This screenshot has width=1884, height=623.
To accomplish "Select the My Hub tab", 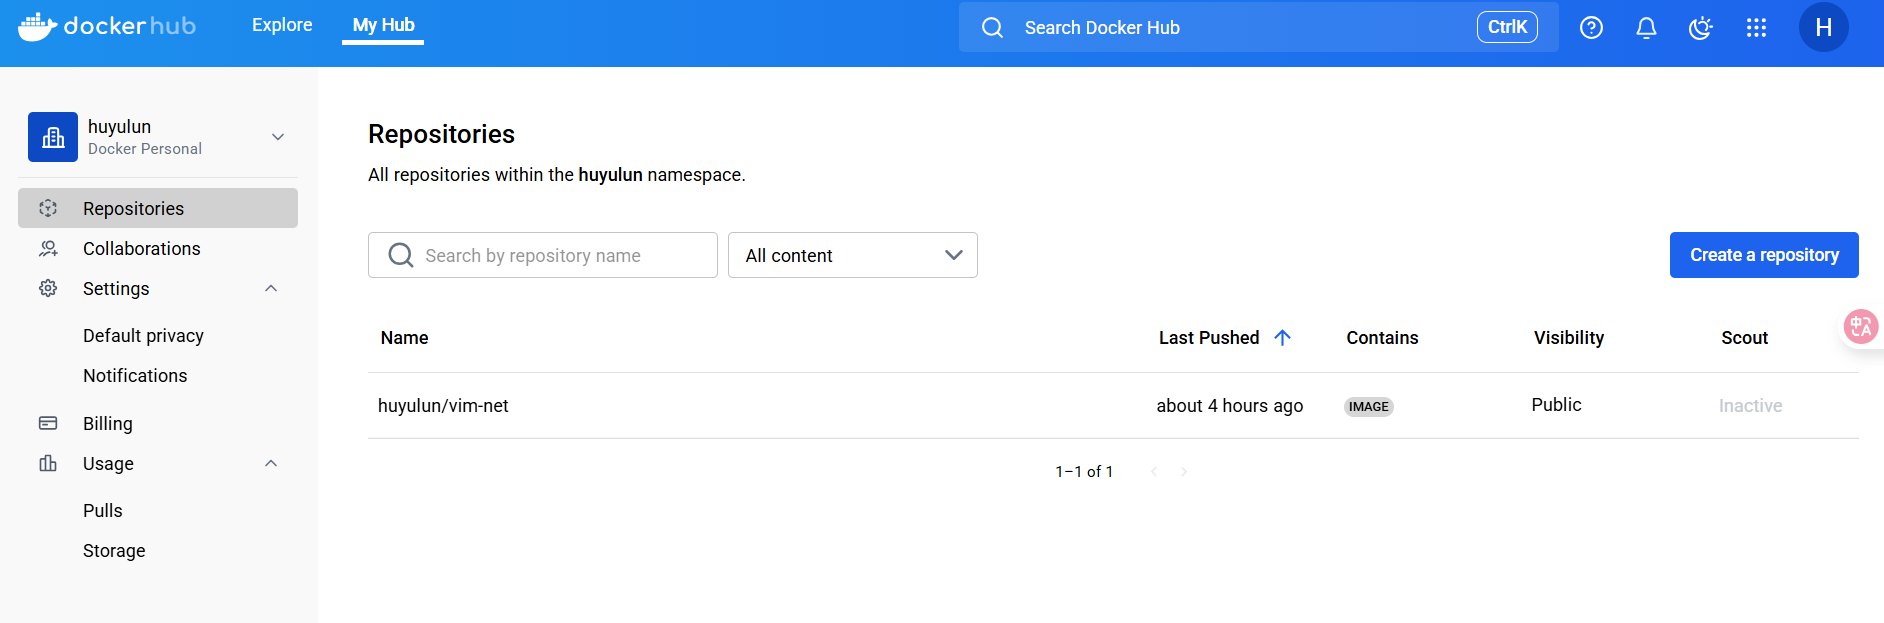I will pos(383,25).
